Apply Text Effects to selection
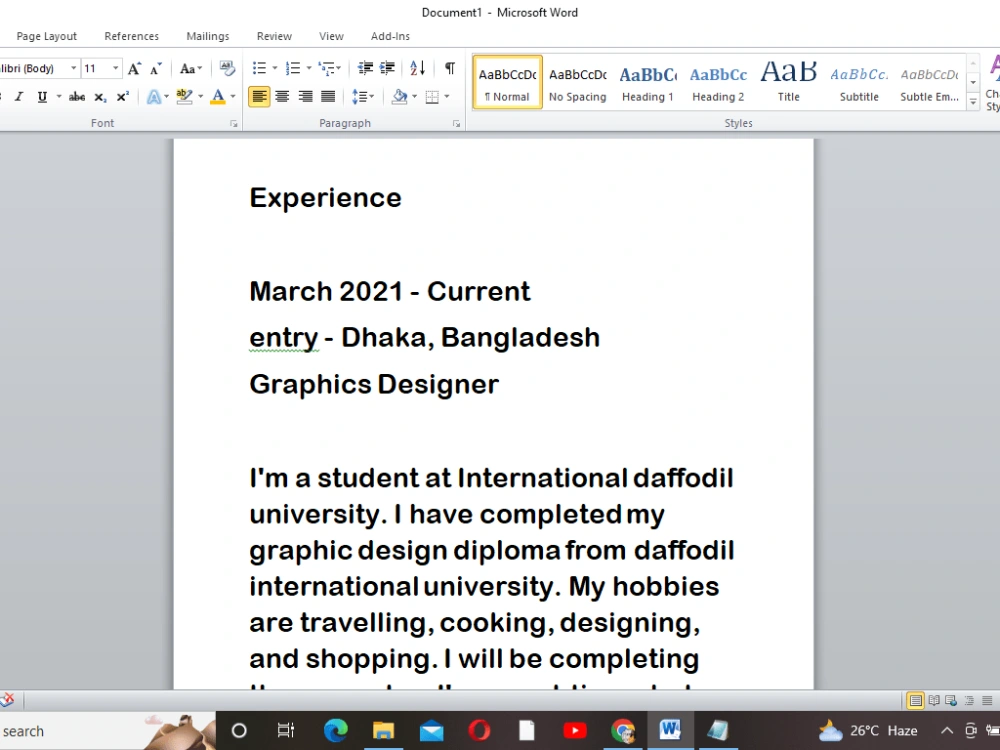 (154, 97)
